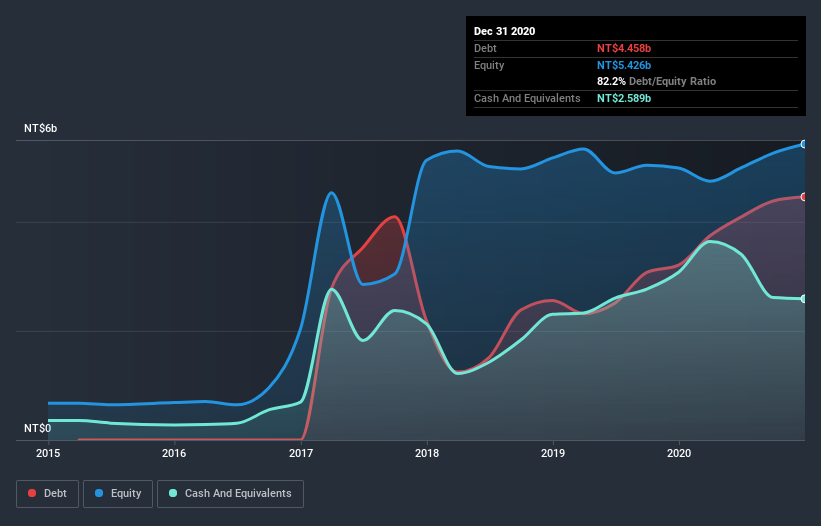Click the 2018 x-axis label

(427, 453)
